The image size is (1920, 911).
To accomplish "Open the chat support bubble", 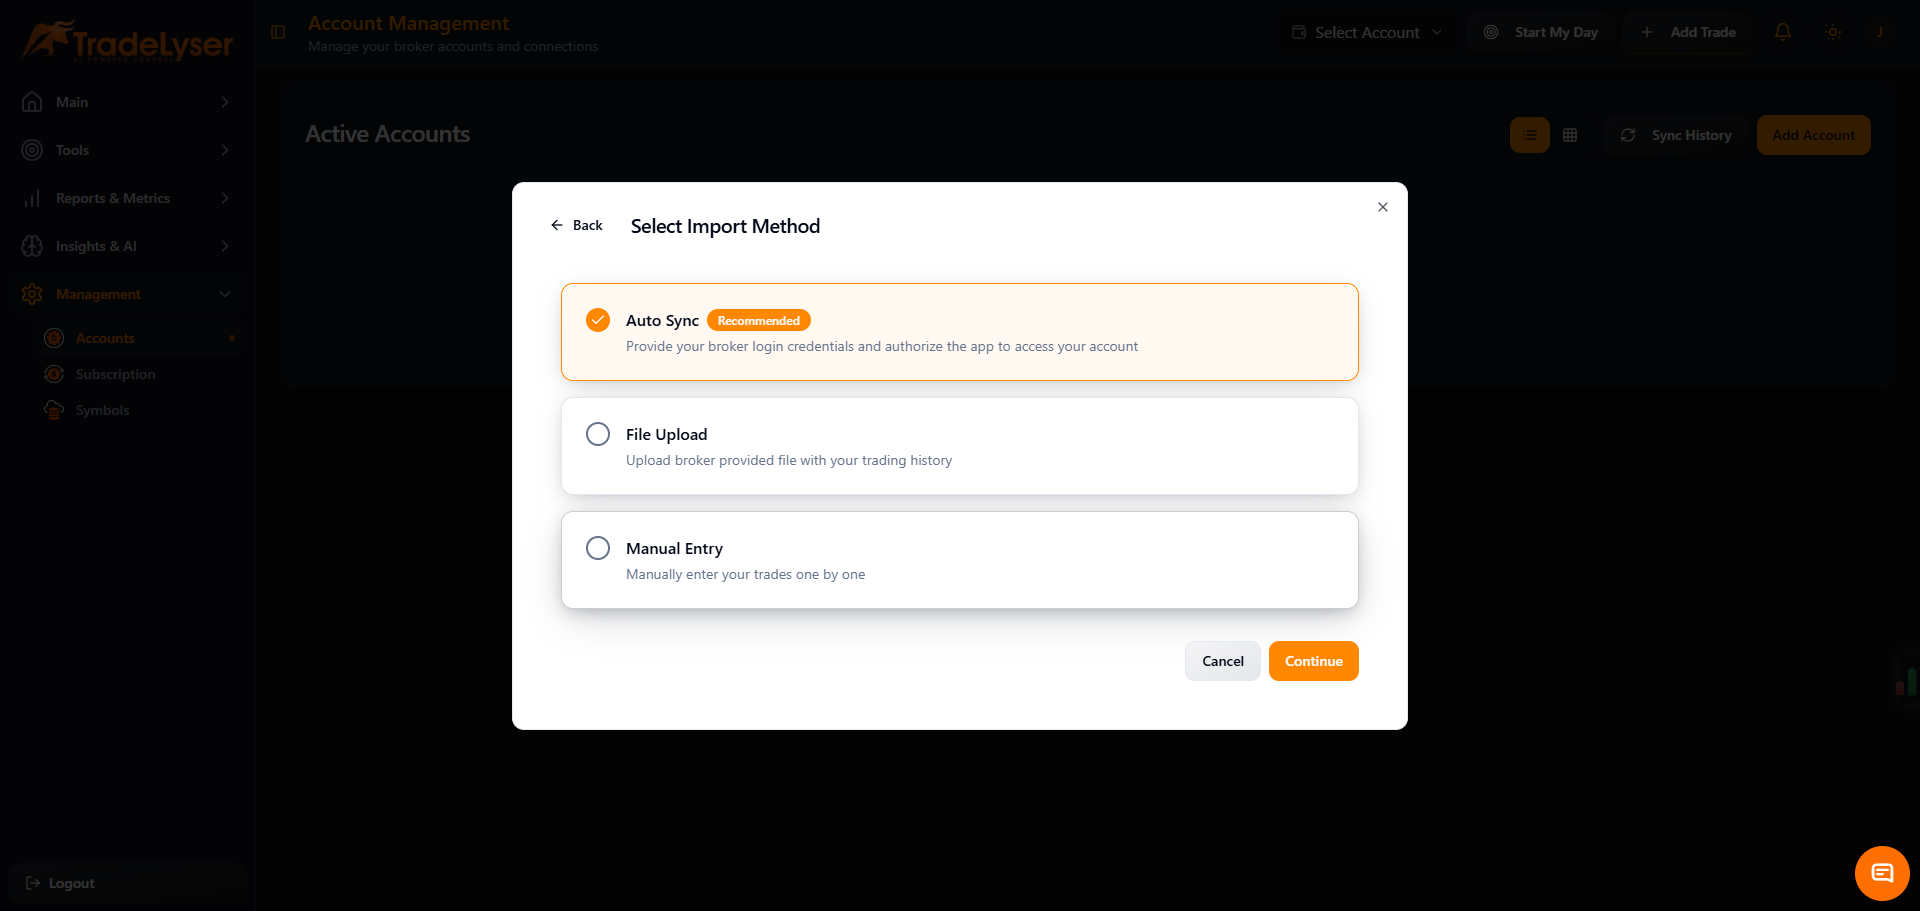I will click(x=1881, y=872).
